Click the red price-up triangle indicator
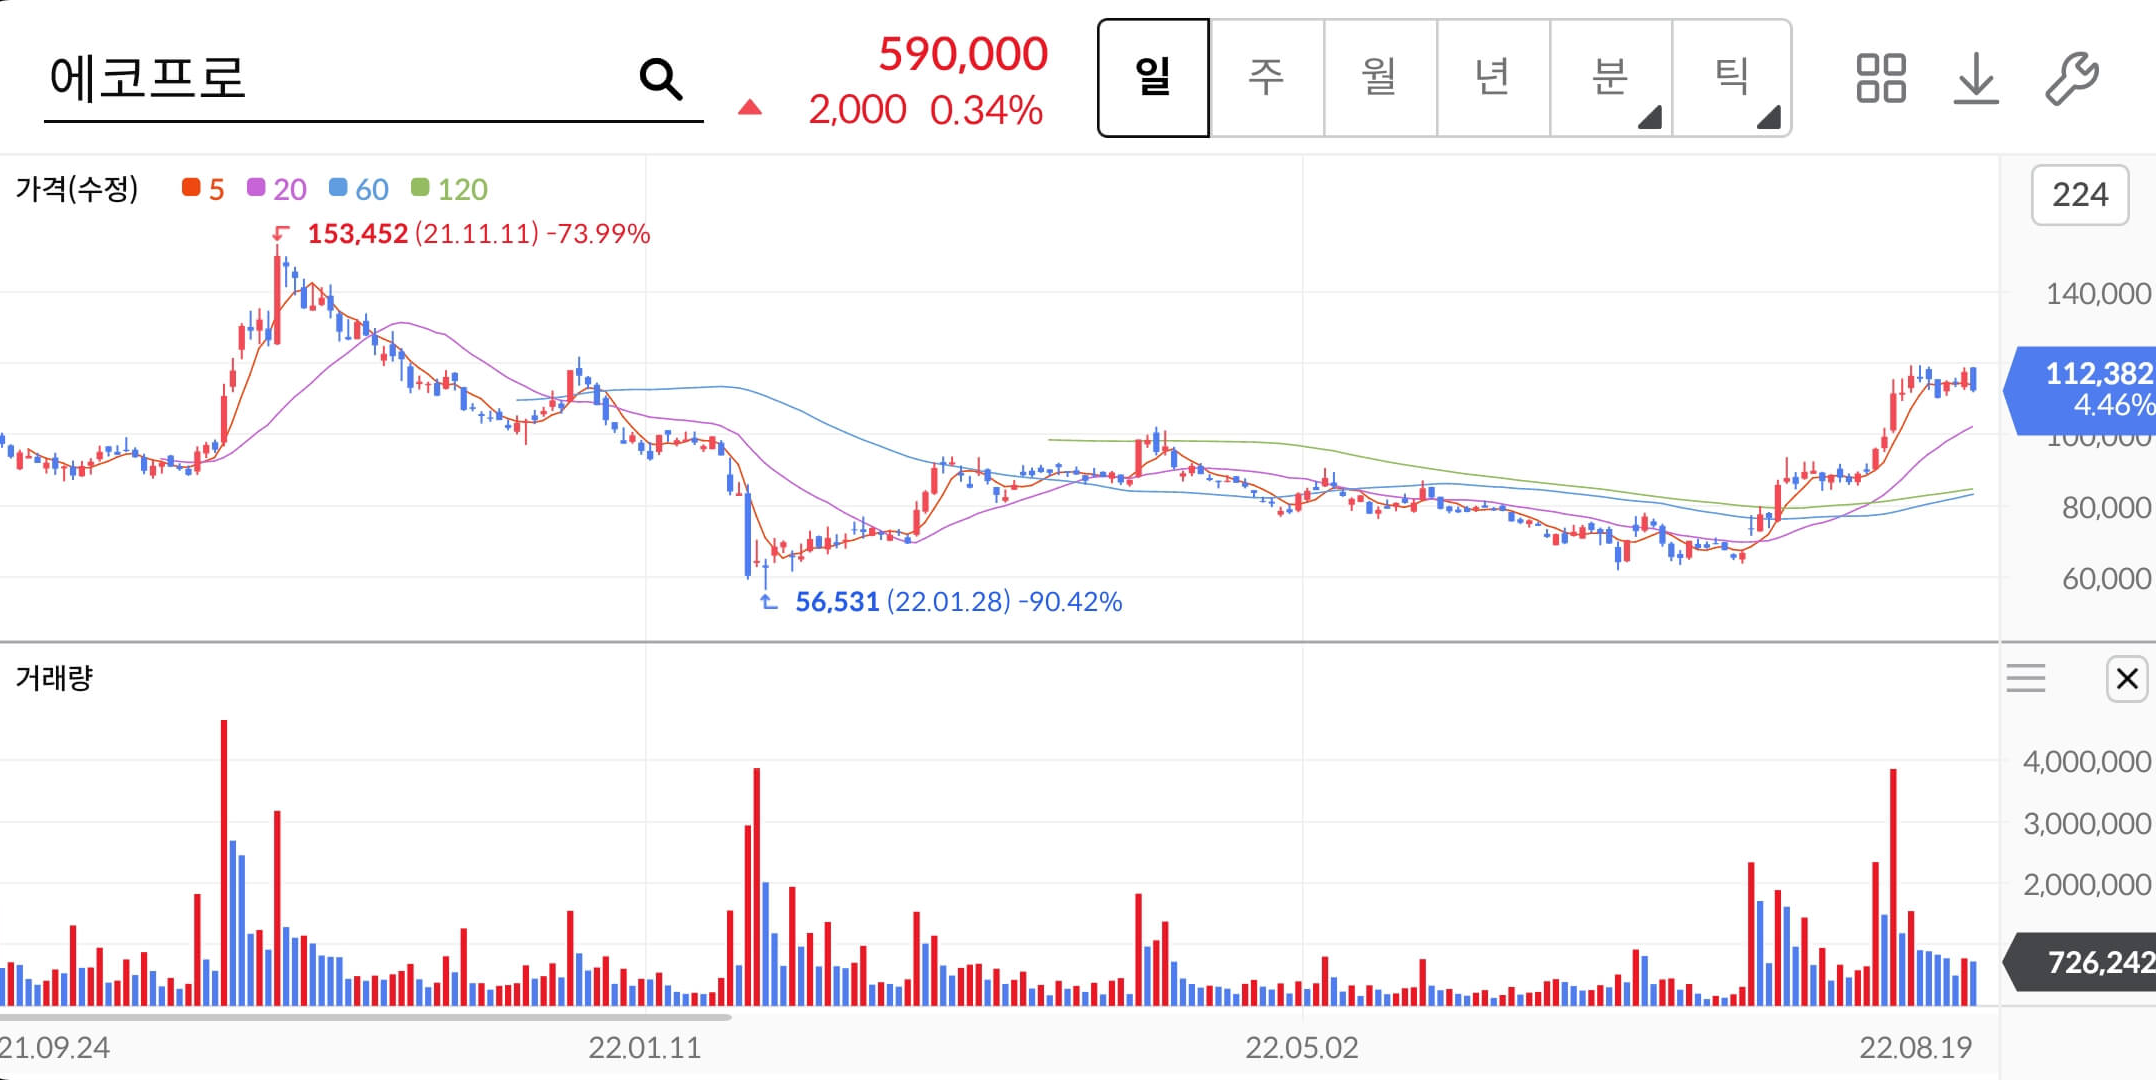Viewport: 2156px width, 1080px height. pyautogui.click(x=749, y=108)
